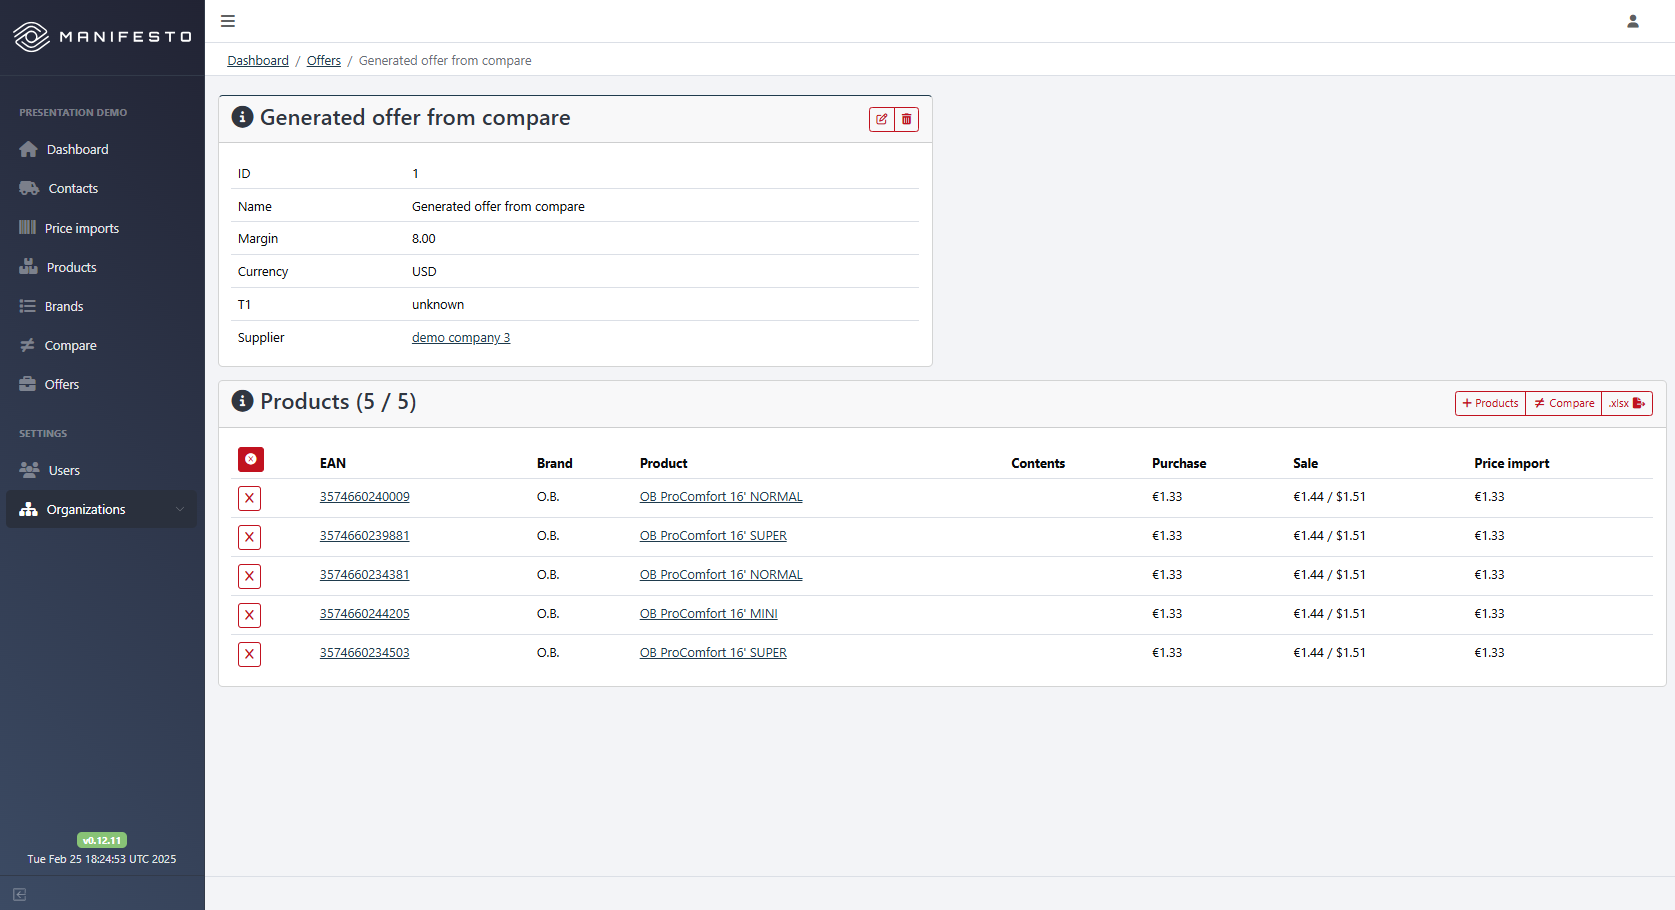Screen dimensions: 1675x910
Task: Click info icon beside Products heading
Action: click(242, 401)
